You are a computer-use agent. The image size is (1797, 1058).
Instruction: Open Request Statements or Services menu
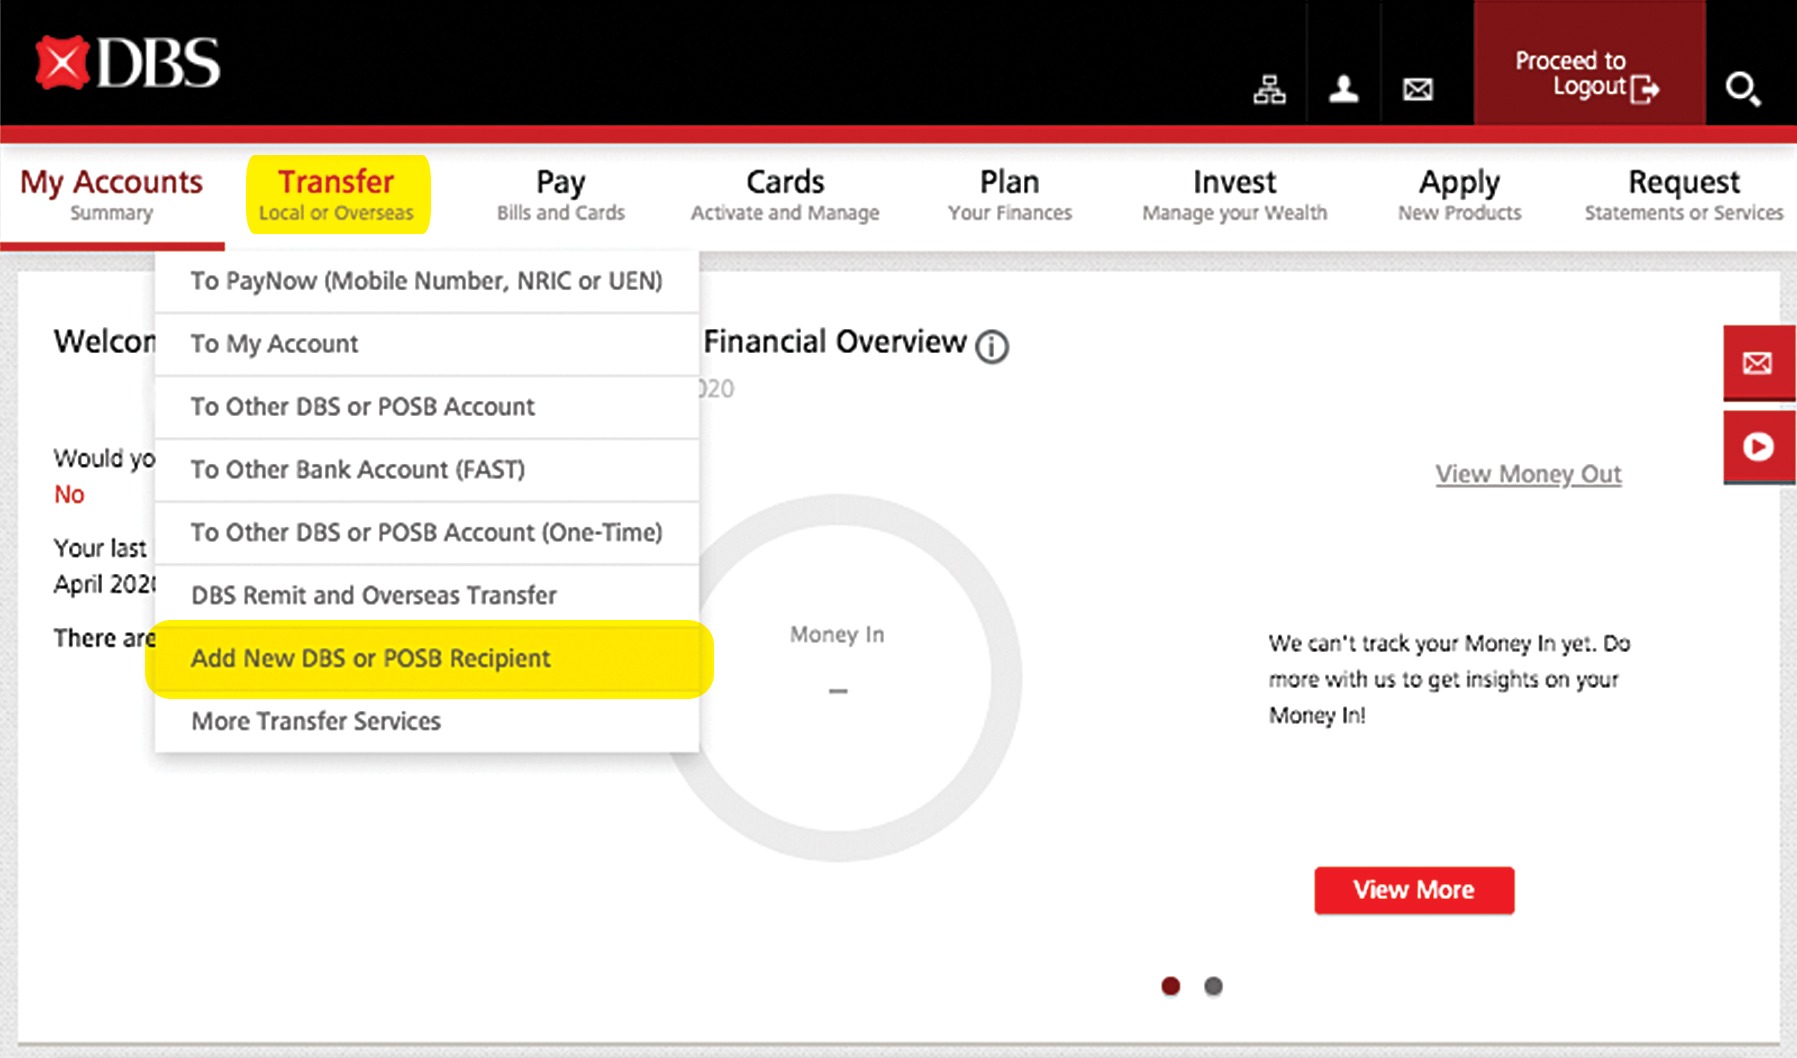point(1684,195)
